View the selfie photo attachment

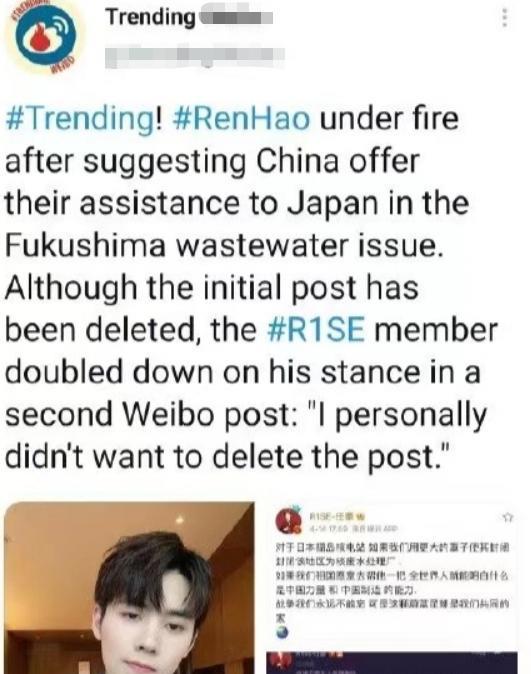click(x=129, y=588)
